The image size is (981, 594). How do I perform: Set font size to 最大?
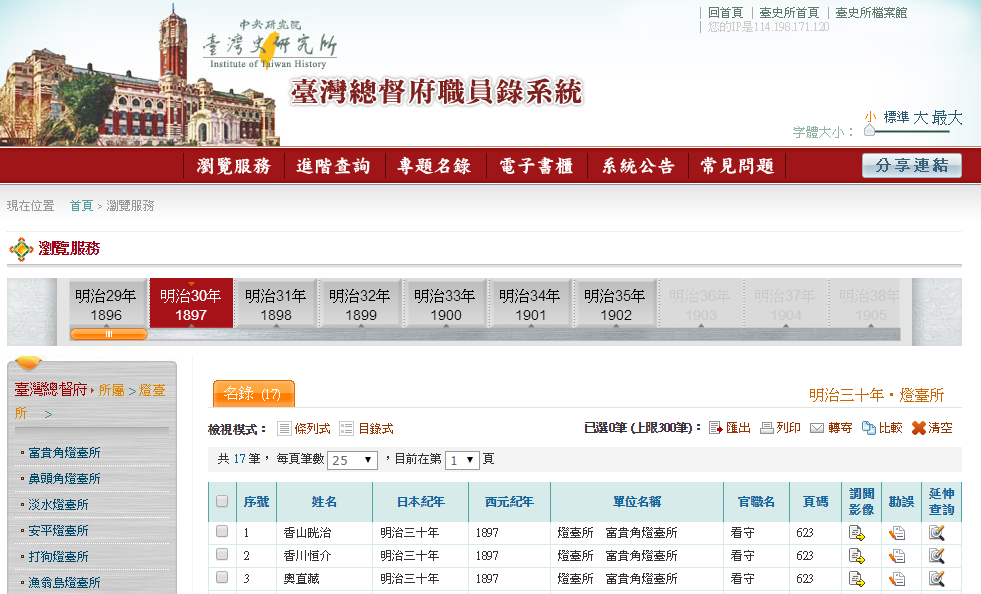[947, 118]
